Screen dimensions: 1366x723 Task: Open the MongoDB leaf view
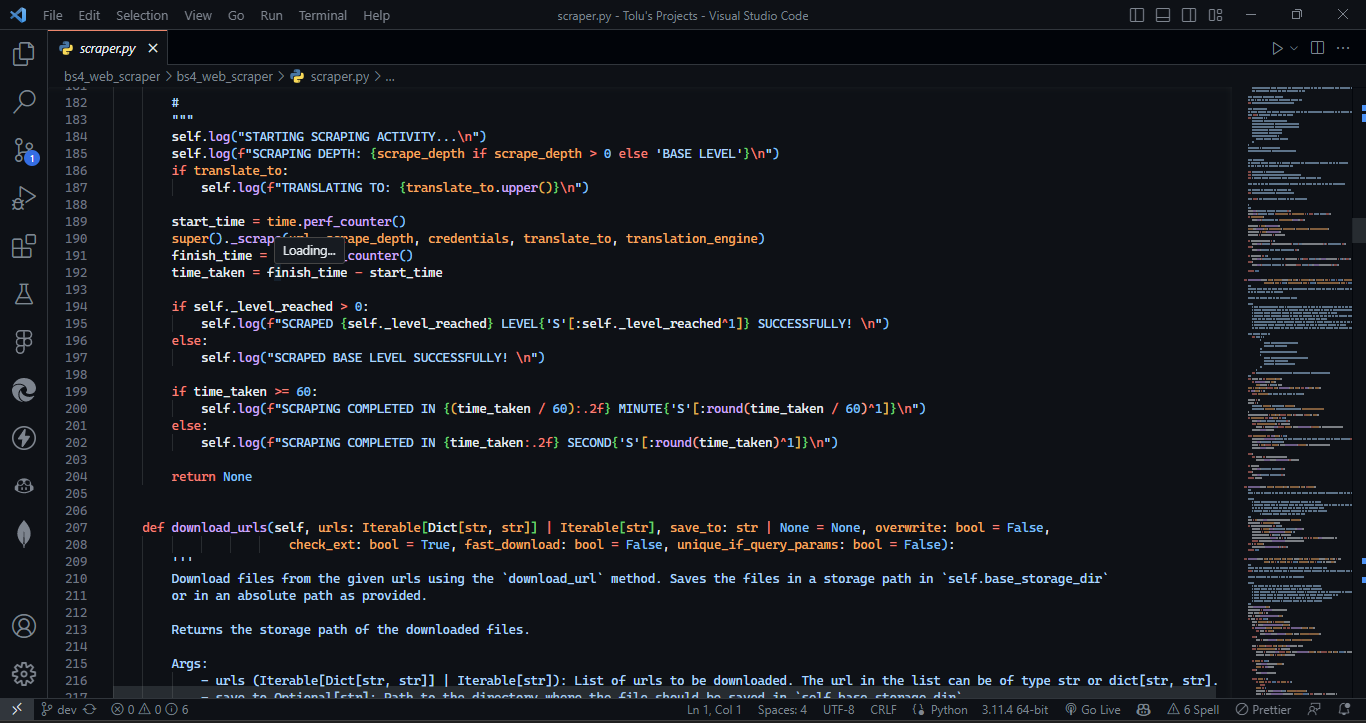click(x=23, y=534)
